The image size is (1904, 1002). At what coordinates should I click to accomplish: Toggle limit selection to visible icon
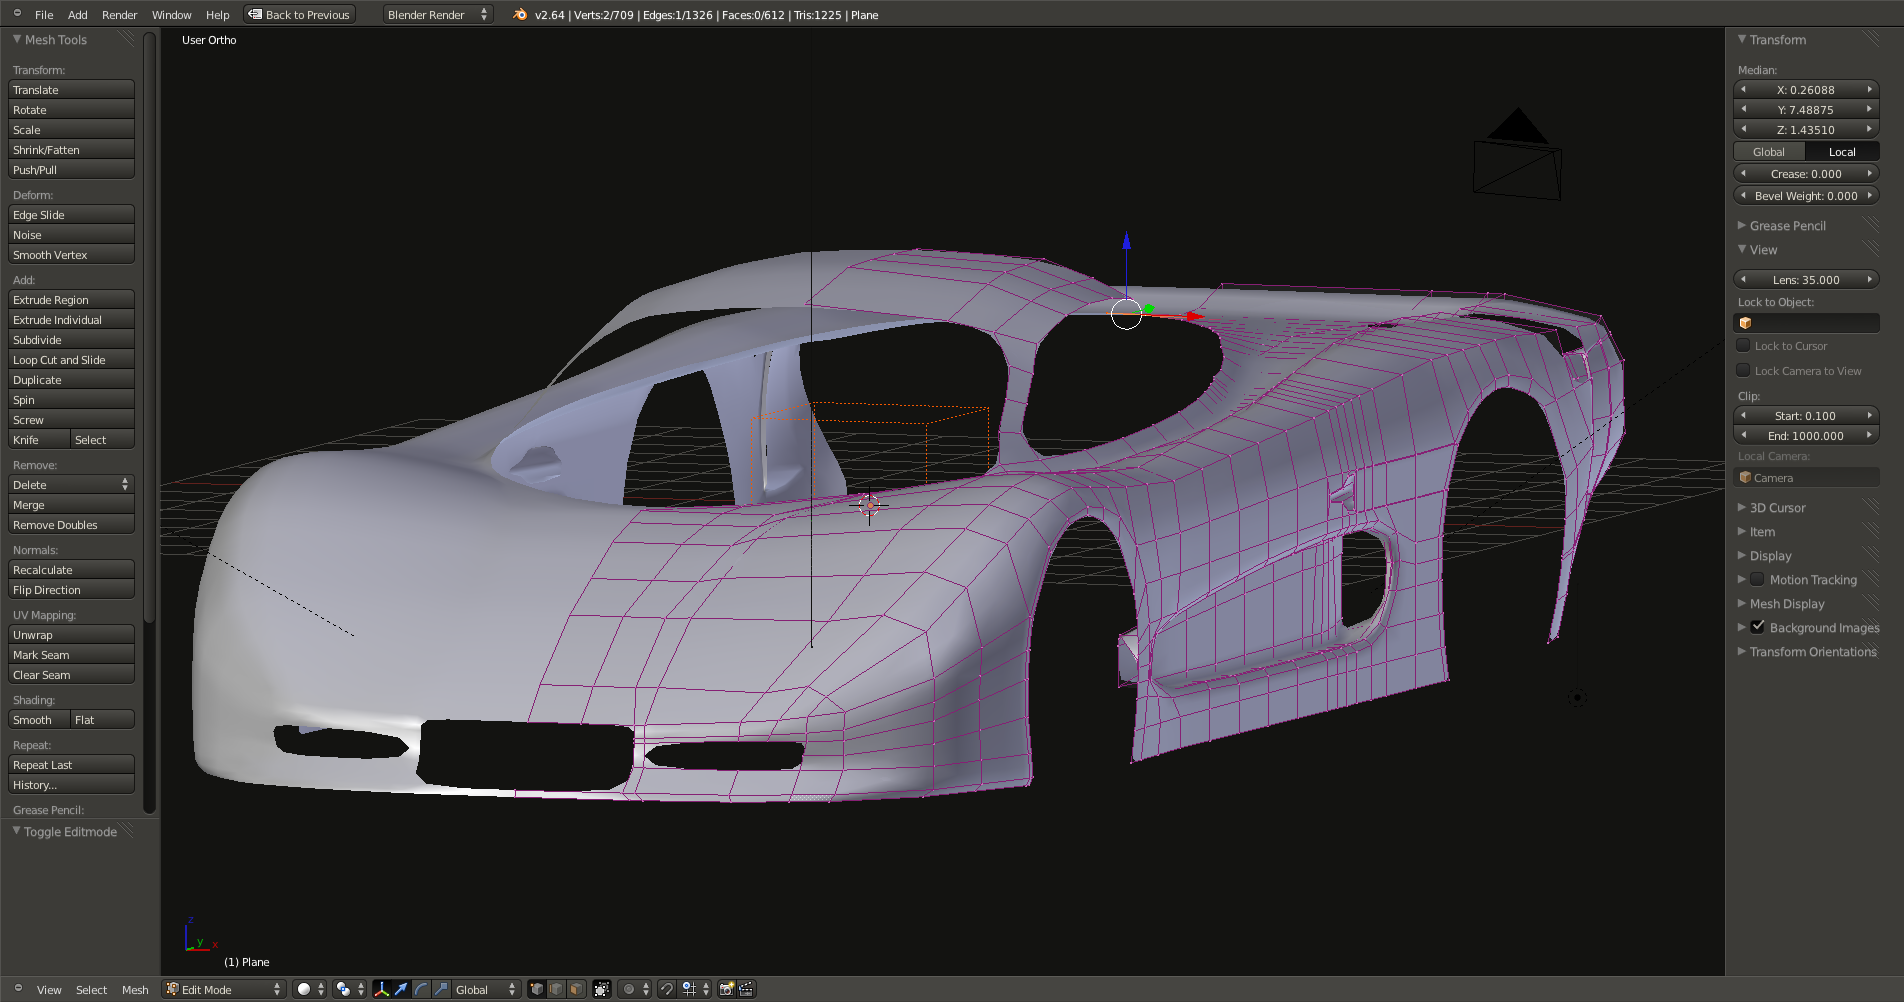click(x=602, y=989)
